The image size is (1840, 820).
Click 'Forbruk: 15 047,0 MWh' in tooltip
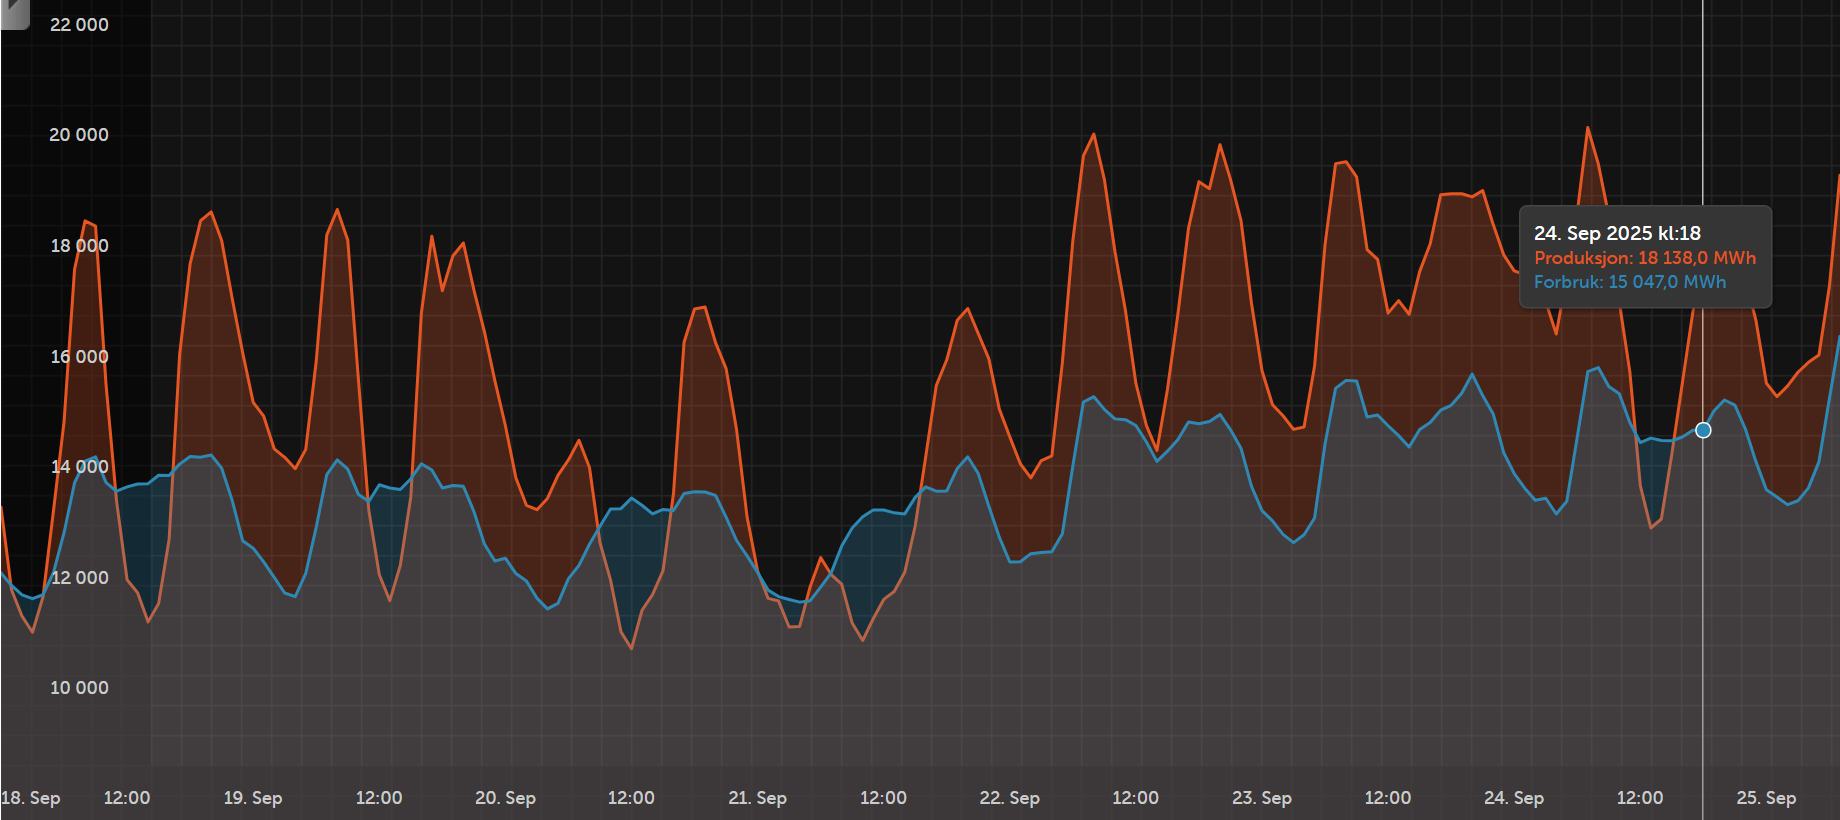[1630, 282]
